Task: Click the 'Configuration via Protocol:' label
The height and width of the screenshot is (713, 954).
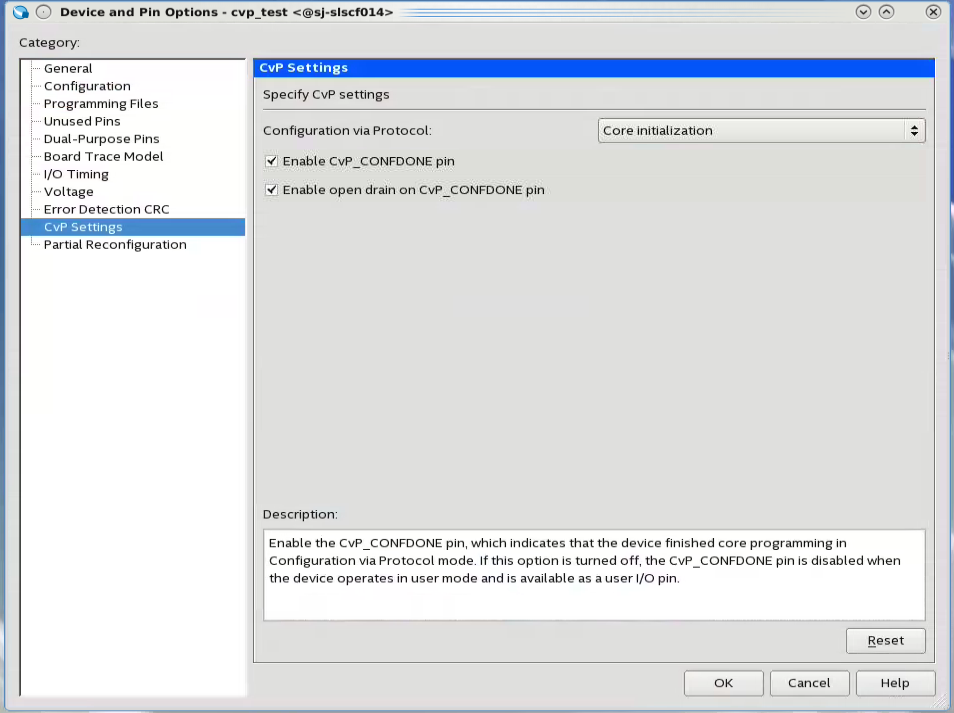Action: coord(347,131)
